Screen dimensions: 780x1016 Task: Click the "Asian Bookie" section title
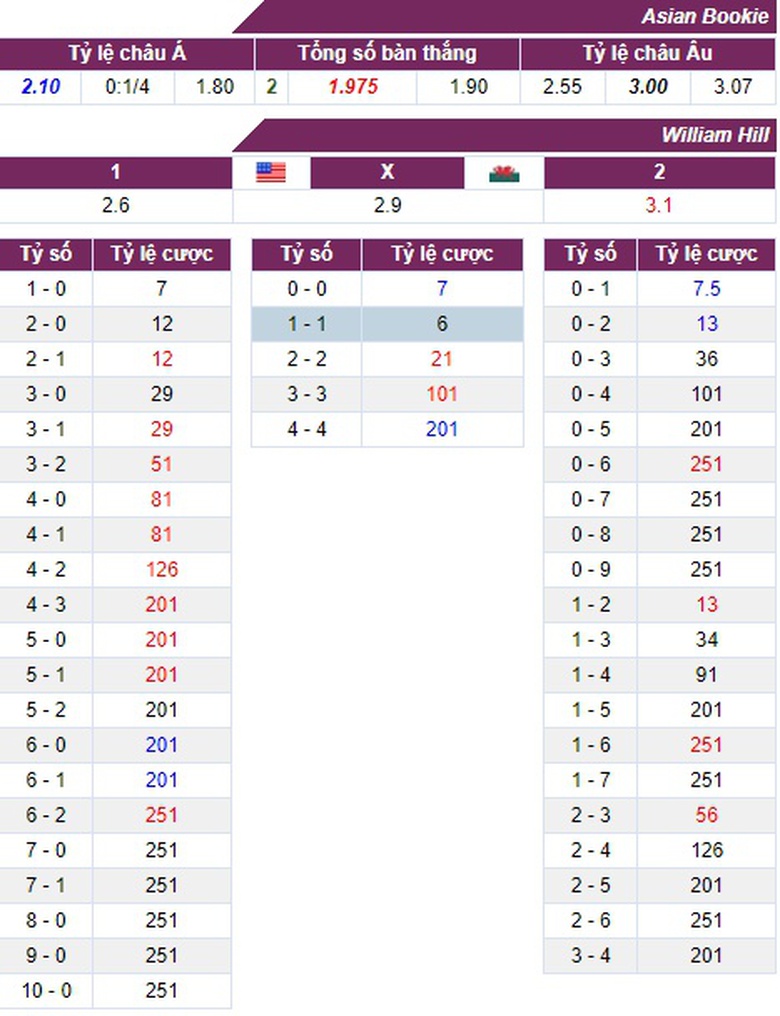(x=705, y=16)
